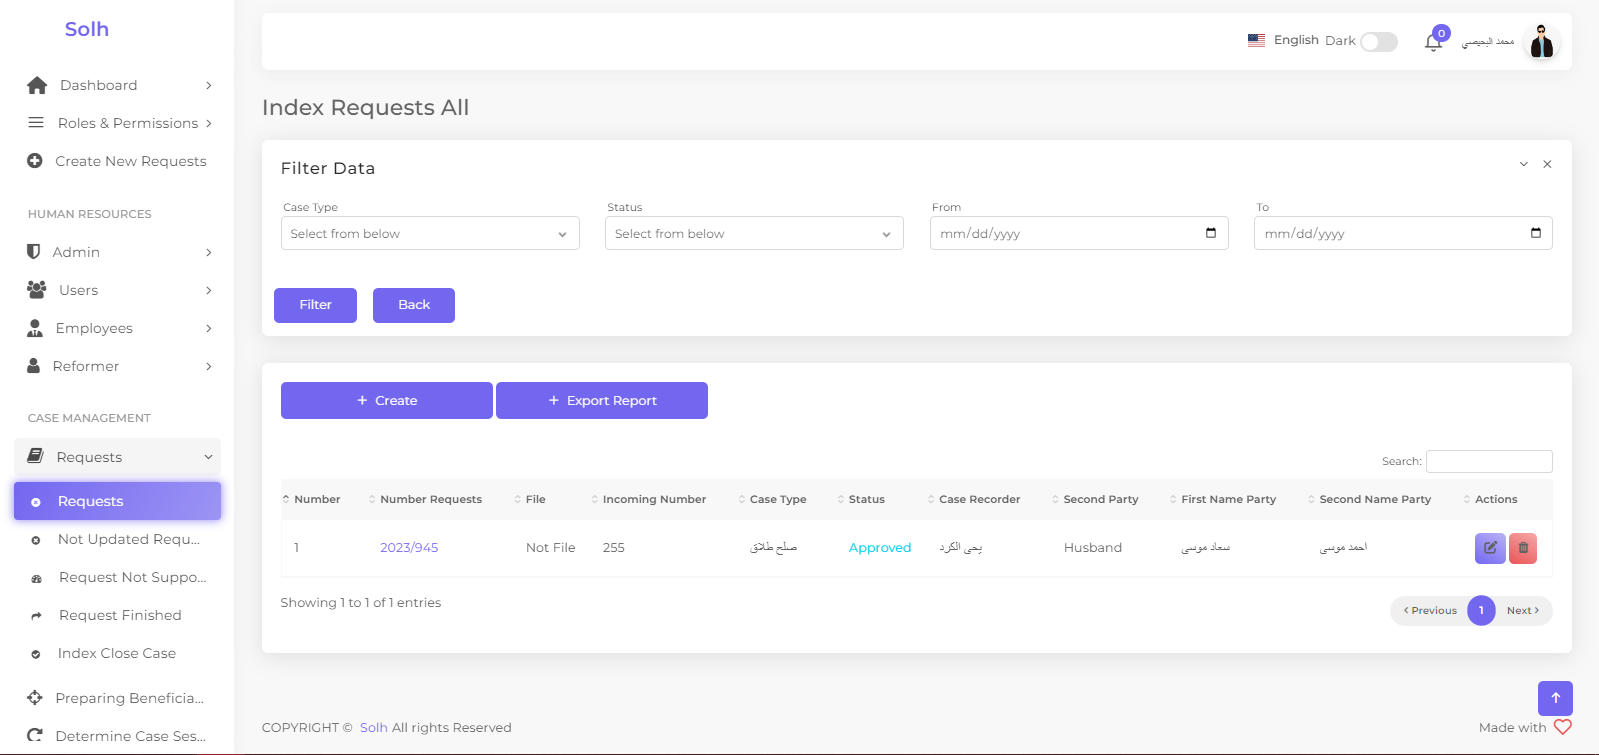Click the edit icon in the table row
Viewport: 1599px width, 755px height.
(1489, 548)
